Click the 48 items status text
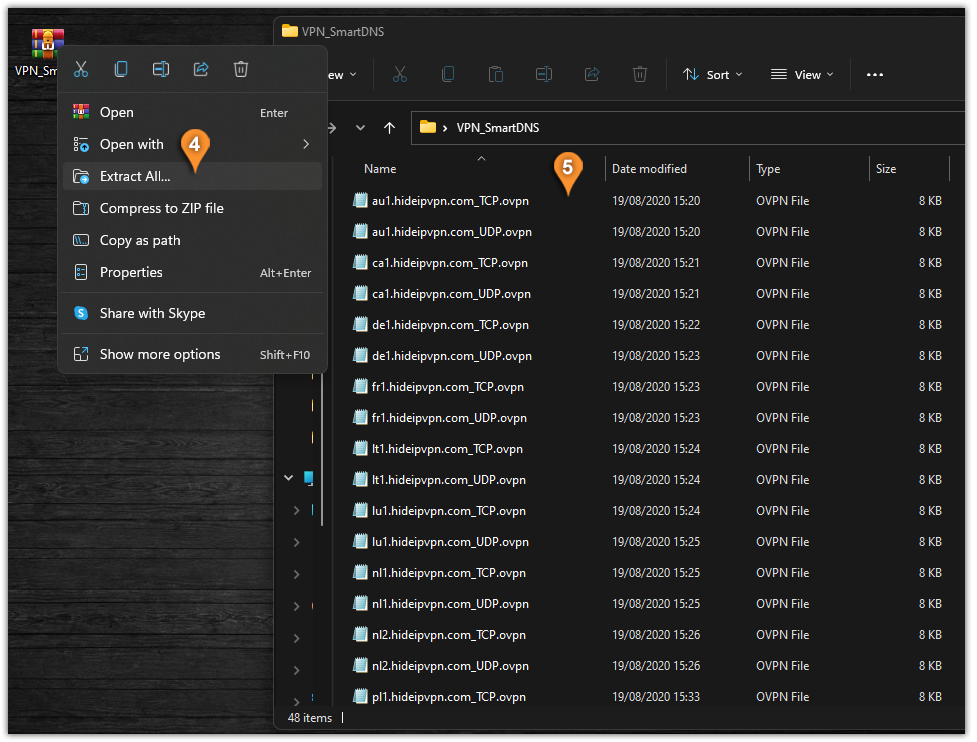This screenshot has height=742, width=977. coord(310,718)
